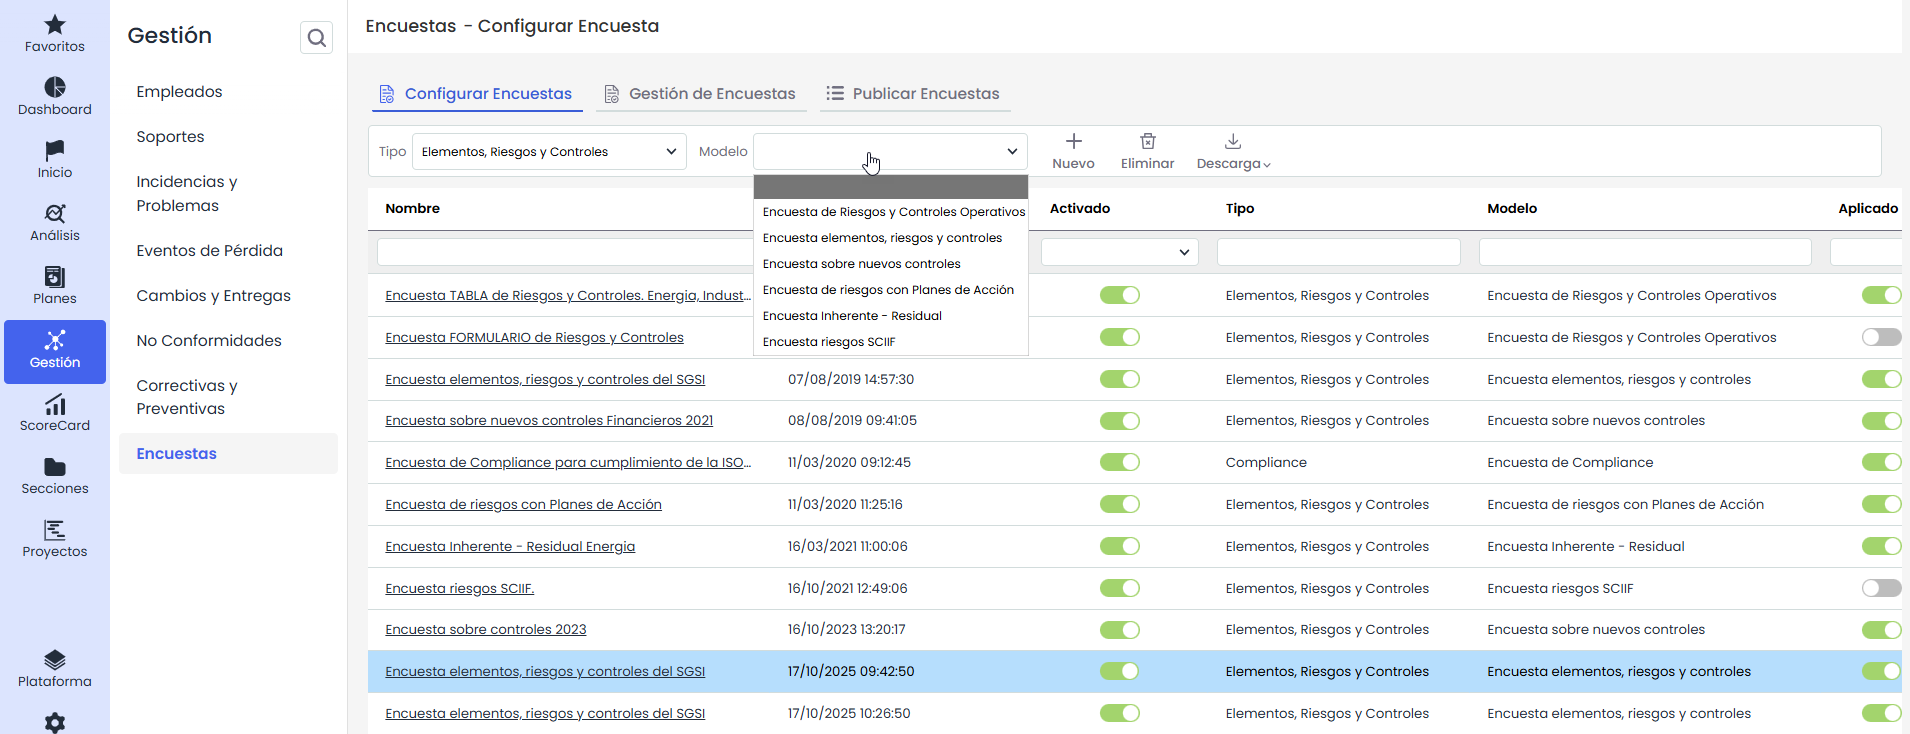Click the Nuevo plus icon
Viewport: 1910px width, 734px height.
(x=1073, y=142)
